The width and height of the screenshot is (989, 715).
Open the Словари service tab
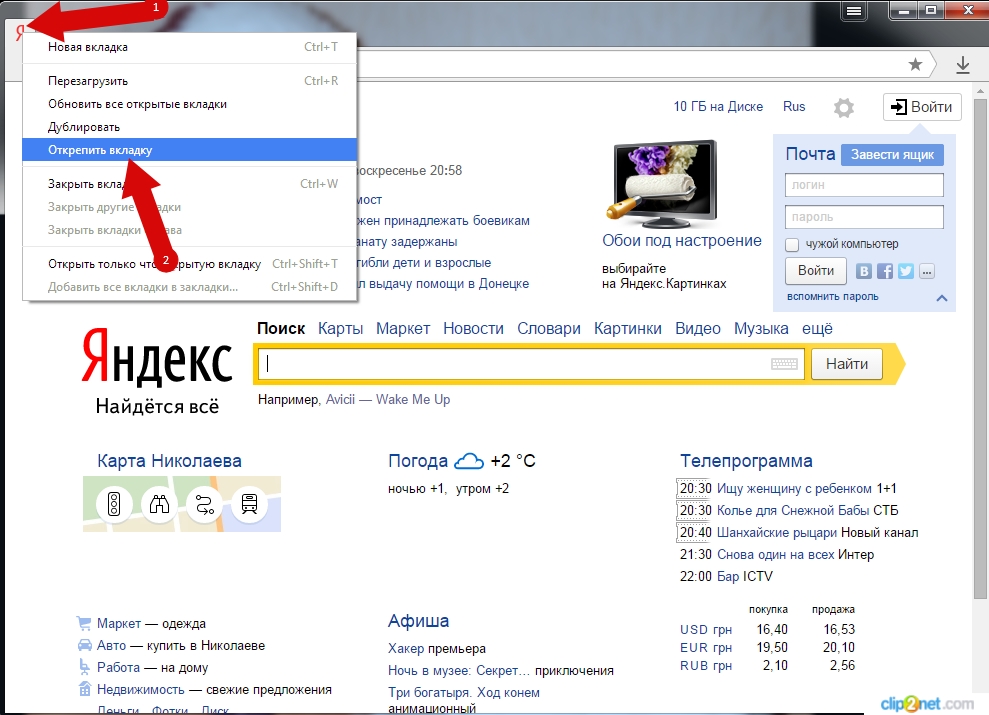pyautogui.click(x=549, y=328)
